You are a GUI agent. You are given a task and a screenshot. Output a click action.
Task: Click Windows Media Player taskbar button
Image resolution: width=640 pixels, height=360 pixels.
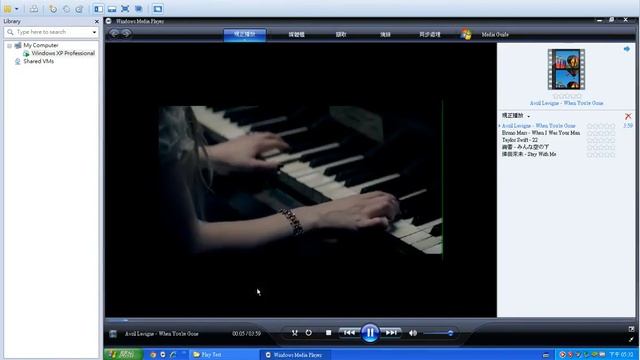coord(295,355)
